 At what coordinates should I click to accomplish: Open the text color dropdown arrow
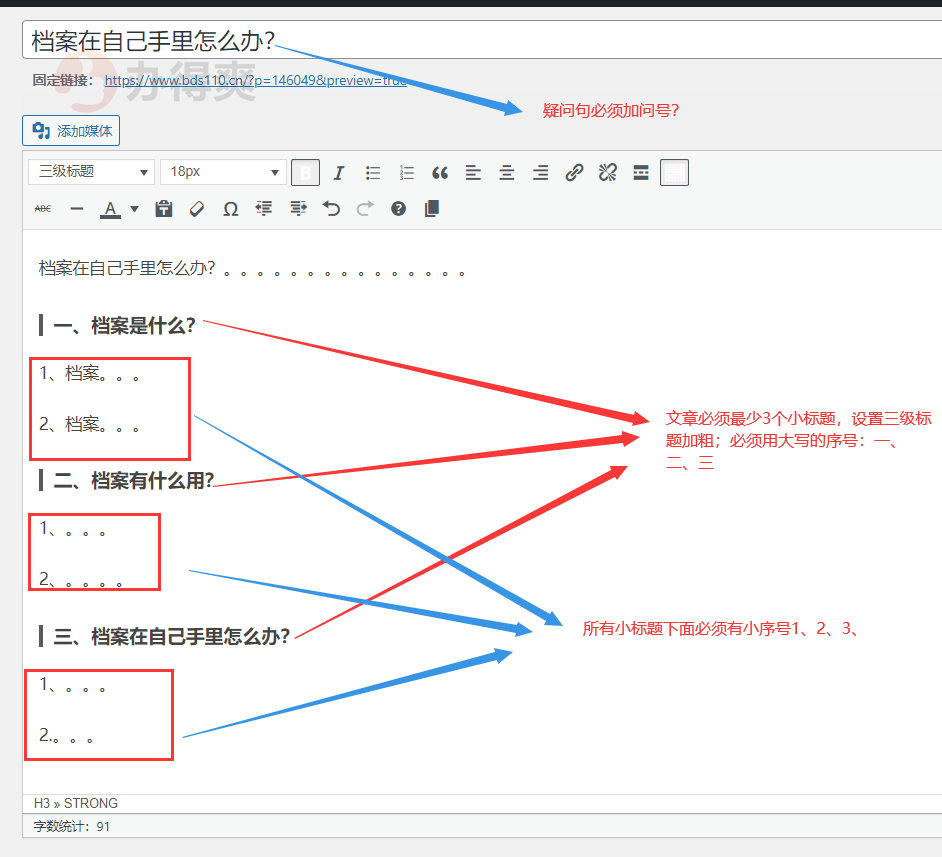coord(135,209)
